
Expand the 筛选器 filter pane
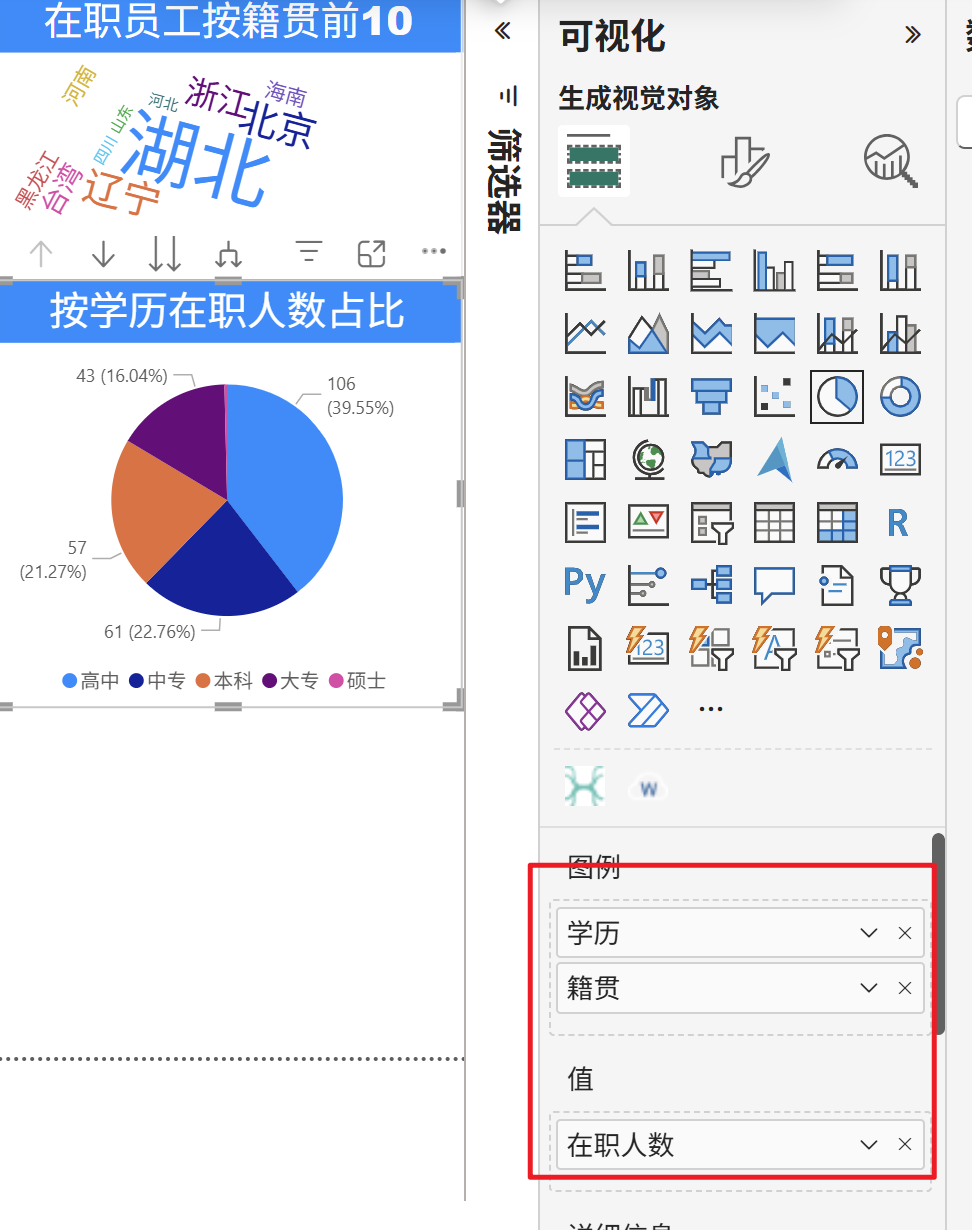pos(503,32)
